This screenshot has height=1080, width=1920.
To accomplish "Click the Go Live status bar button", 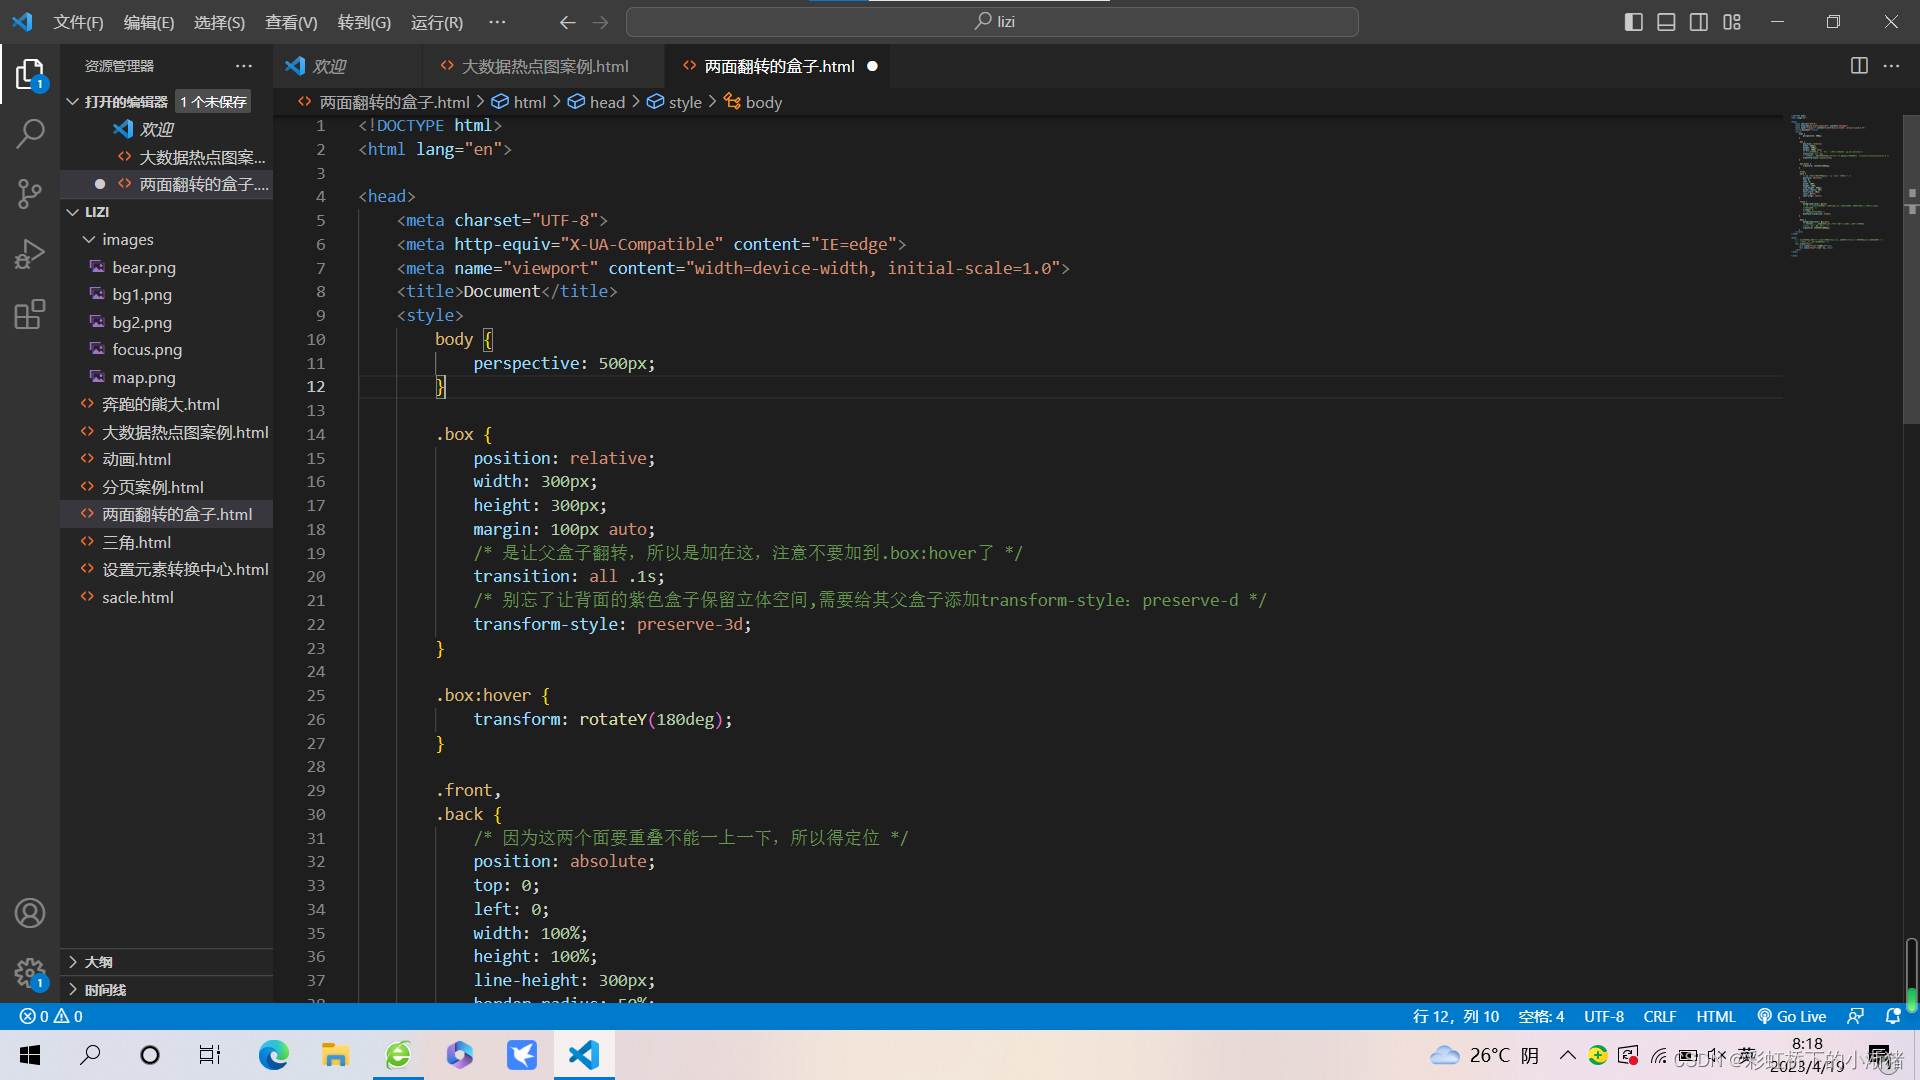I will [x=1797, y=1017].
